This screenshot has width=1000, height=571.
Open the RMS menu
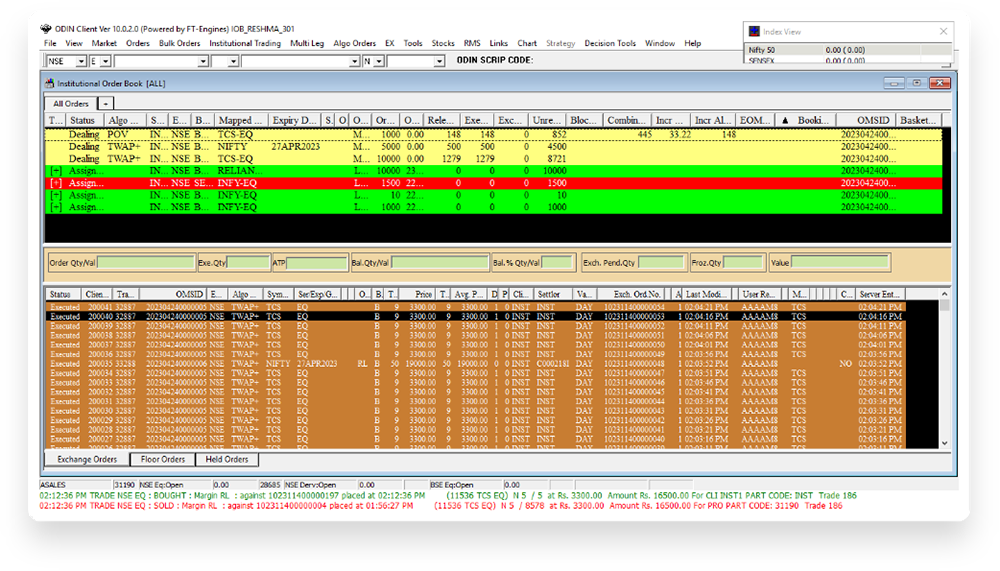pos(472,43)
